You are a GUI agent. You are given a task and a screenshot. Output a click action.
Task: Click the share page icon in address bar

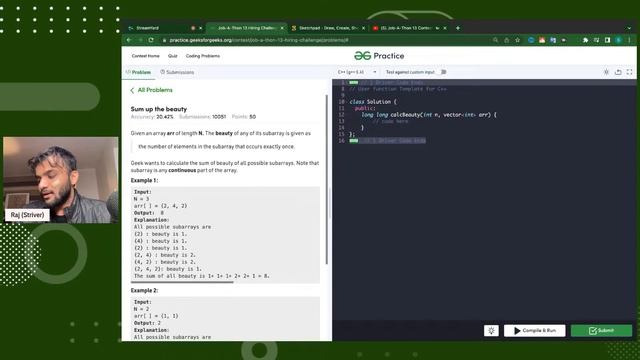click(507, 40)
